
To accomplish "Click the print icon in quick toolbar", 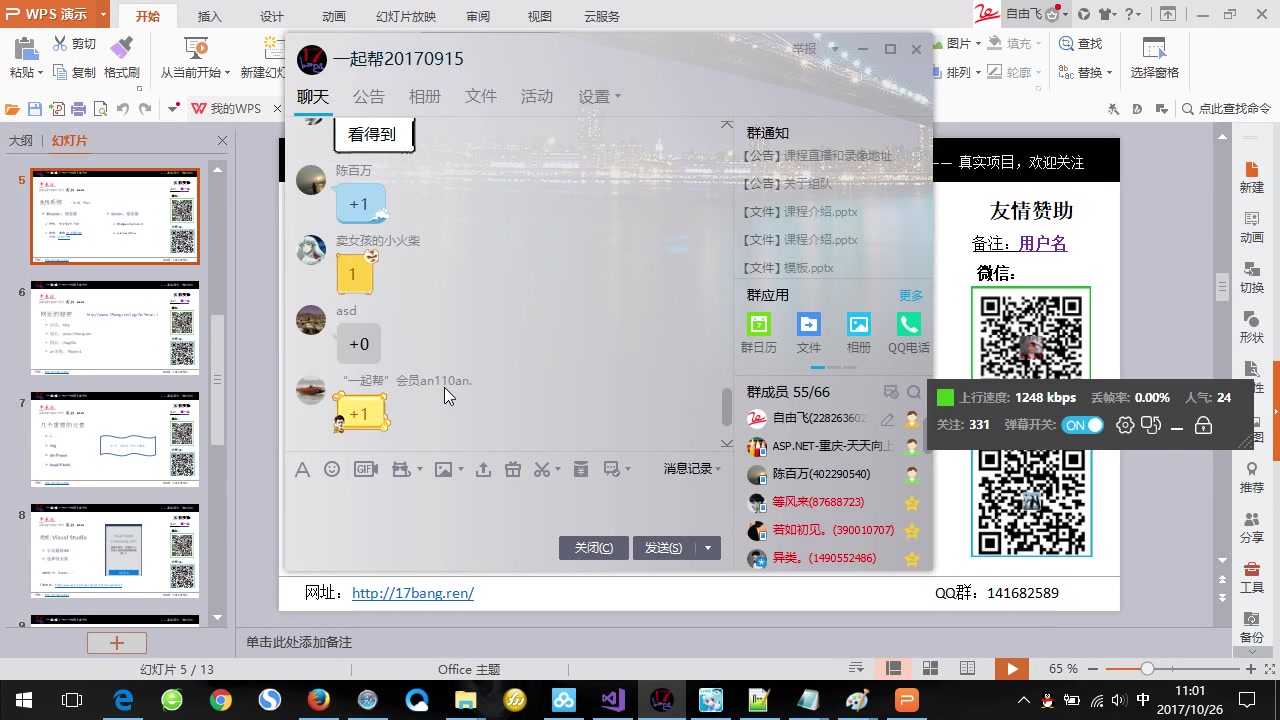I will [78, 109].
